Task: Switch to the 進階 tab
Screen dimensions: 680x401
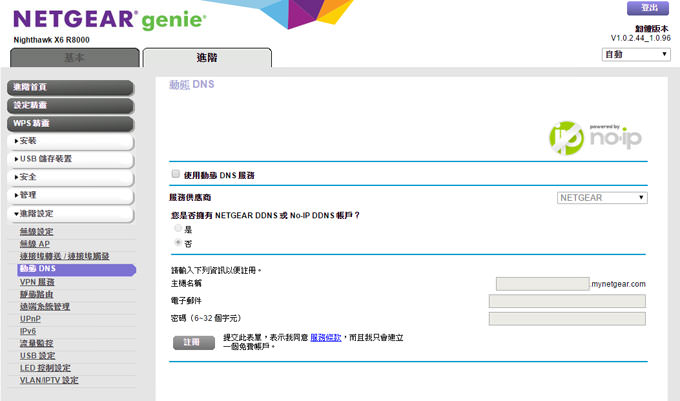Action: click(207, 58)
